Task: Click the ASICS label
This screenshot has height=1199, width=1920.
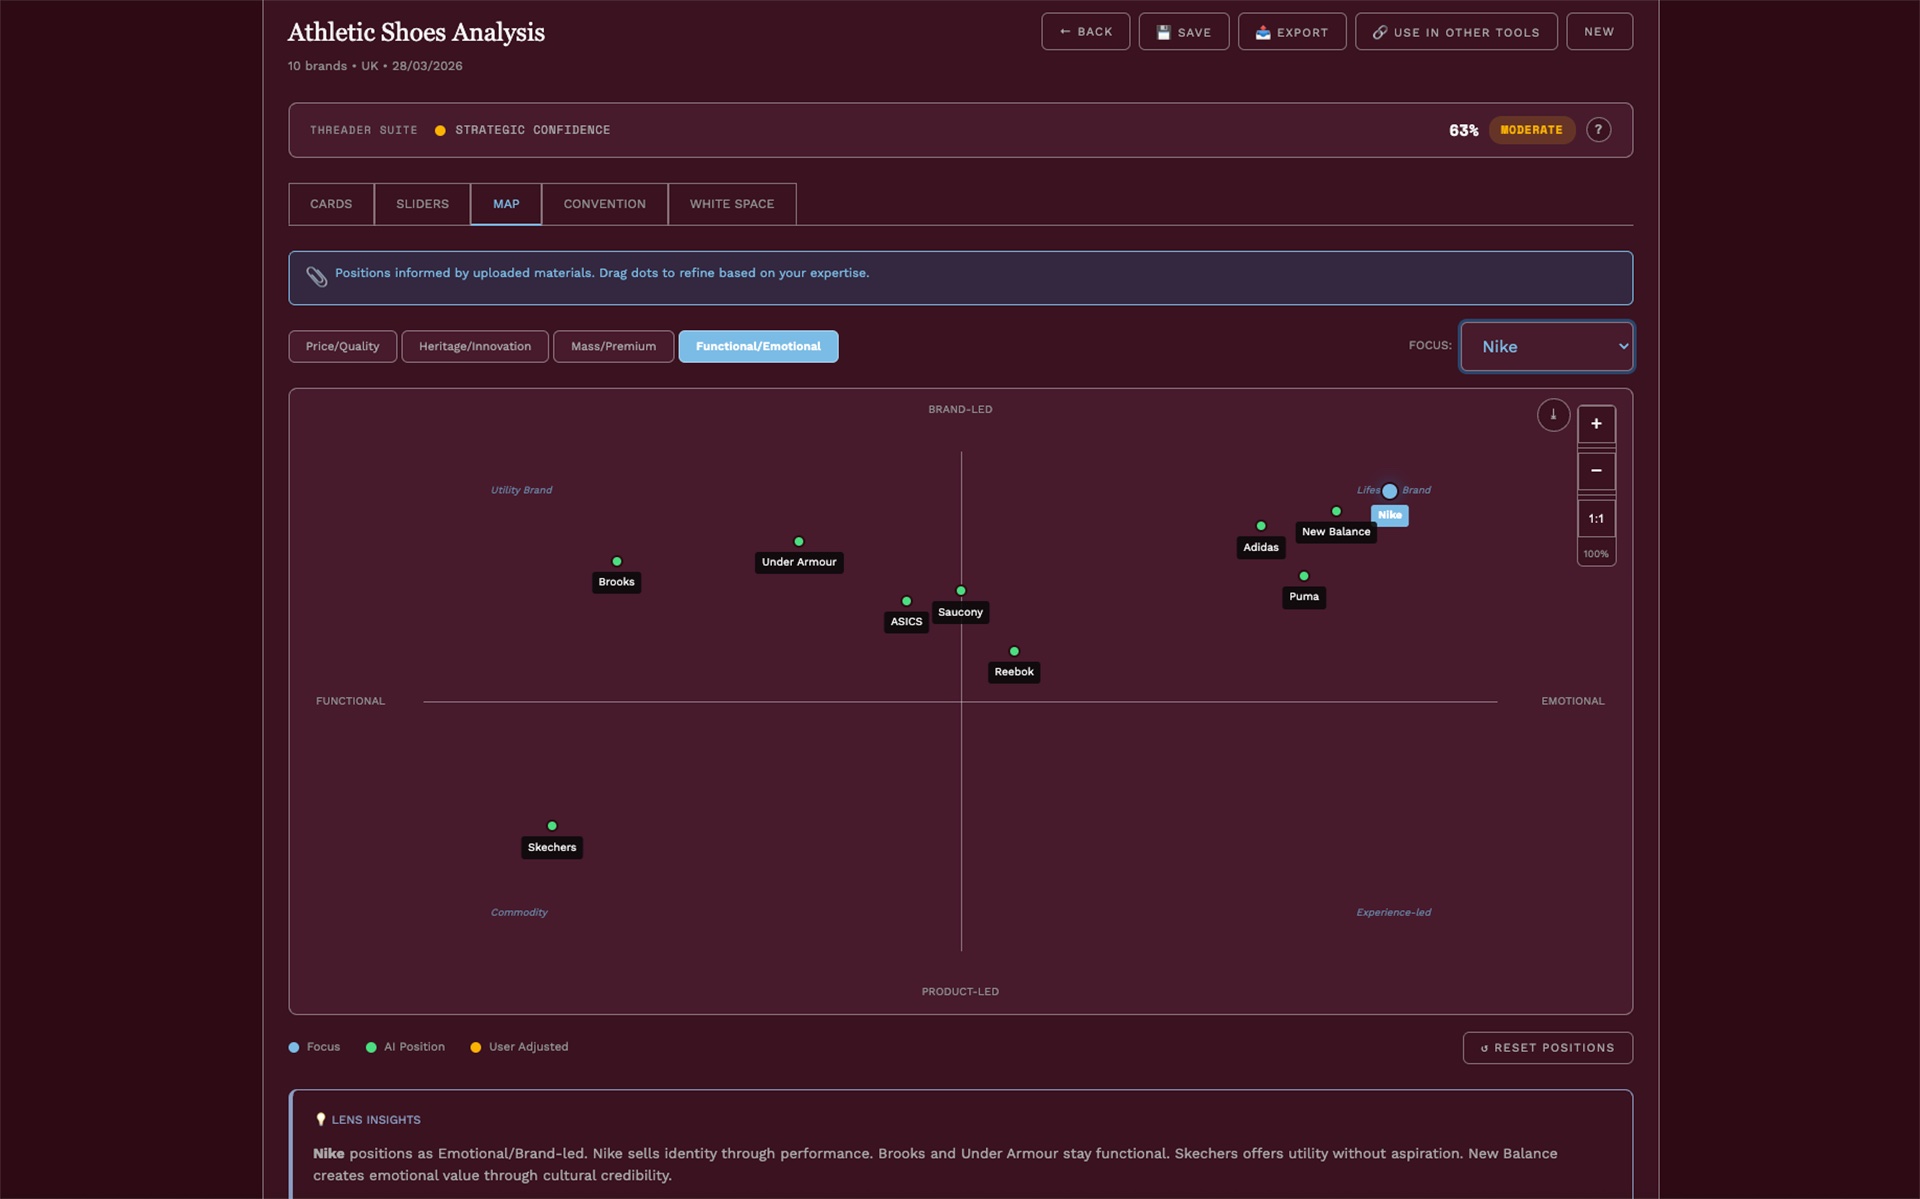Action: [907, 622]
